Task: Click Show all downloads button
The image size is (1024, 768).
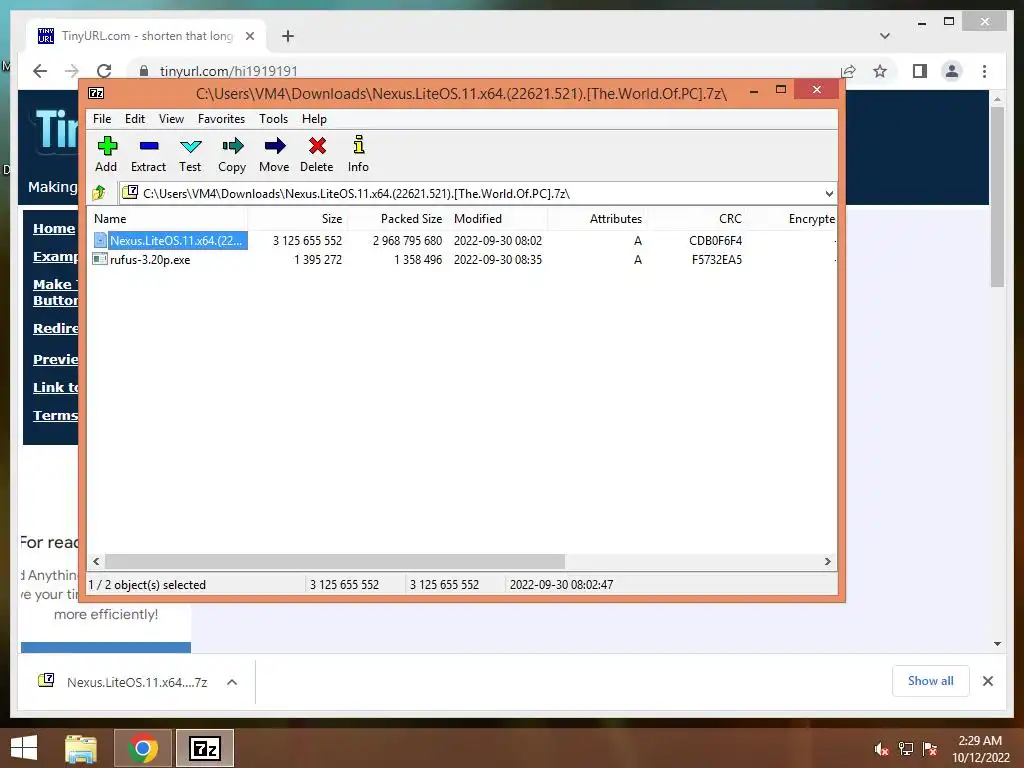Action: pyautogui.click(x=931, y=681)
